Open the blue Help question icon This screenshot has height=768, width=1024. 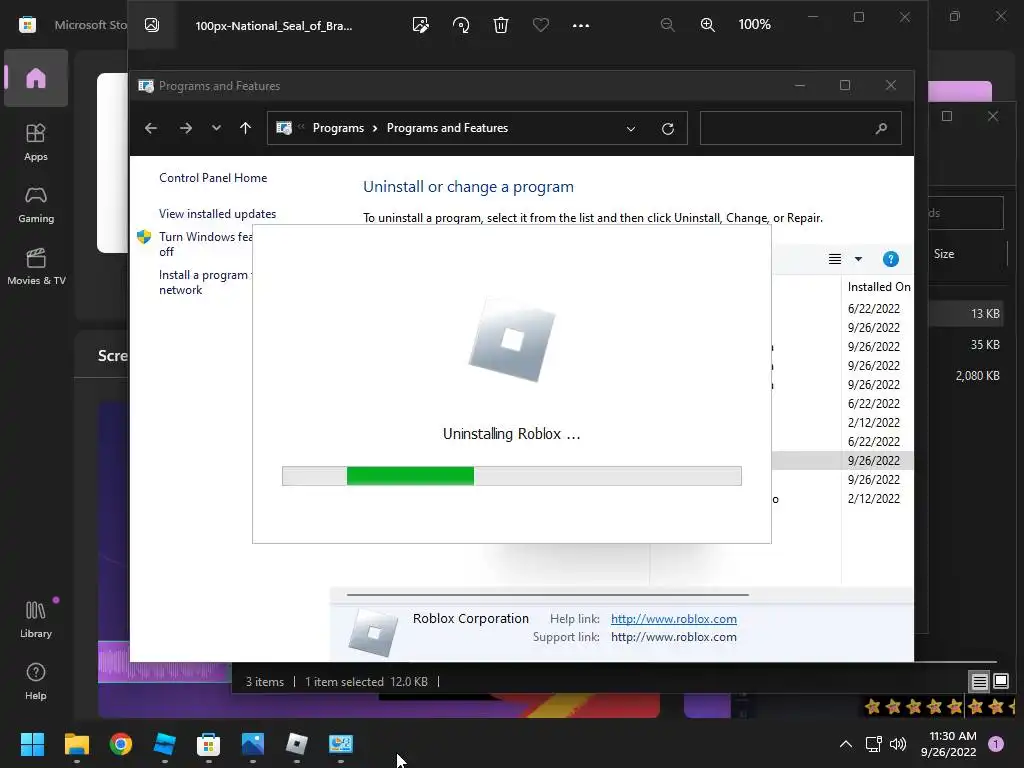[891, 259]
